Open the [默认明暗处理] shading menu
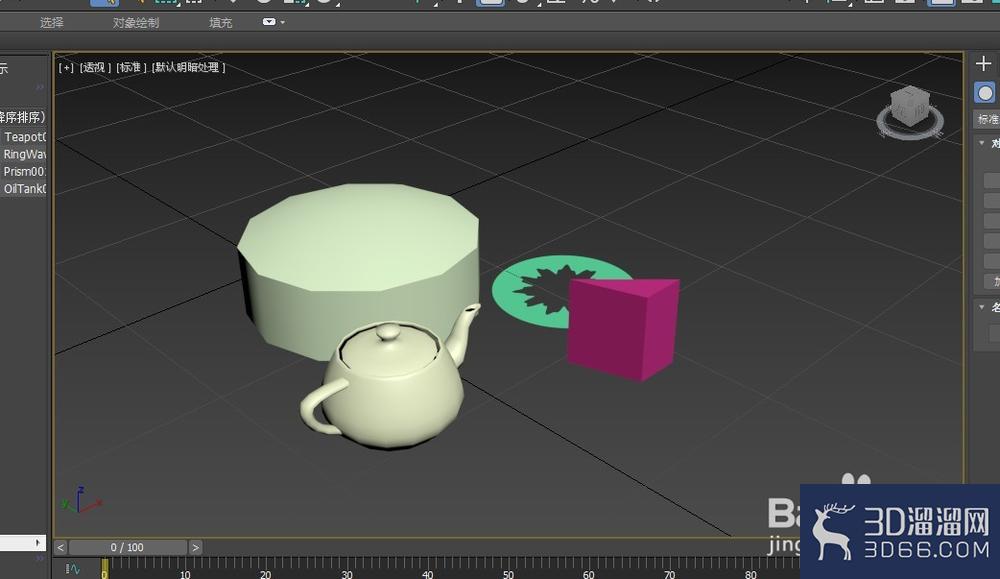This screenshot has width=1000, height=579. coord(189,68)
